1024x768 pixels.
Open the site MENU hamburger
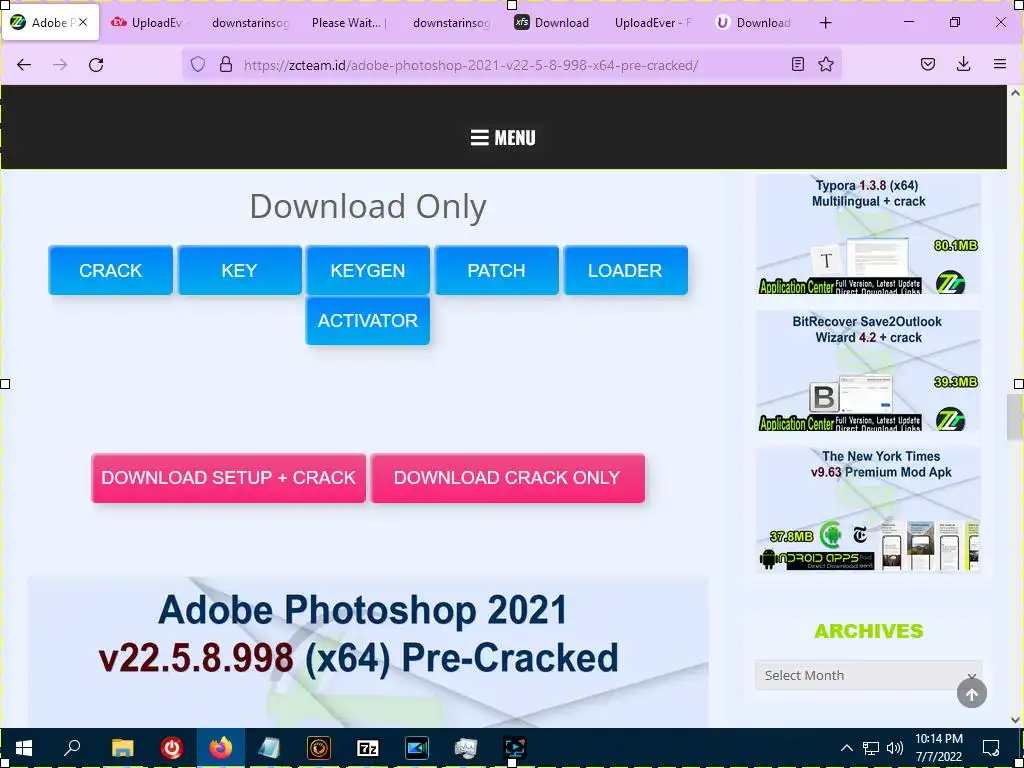503,138
